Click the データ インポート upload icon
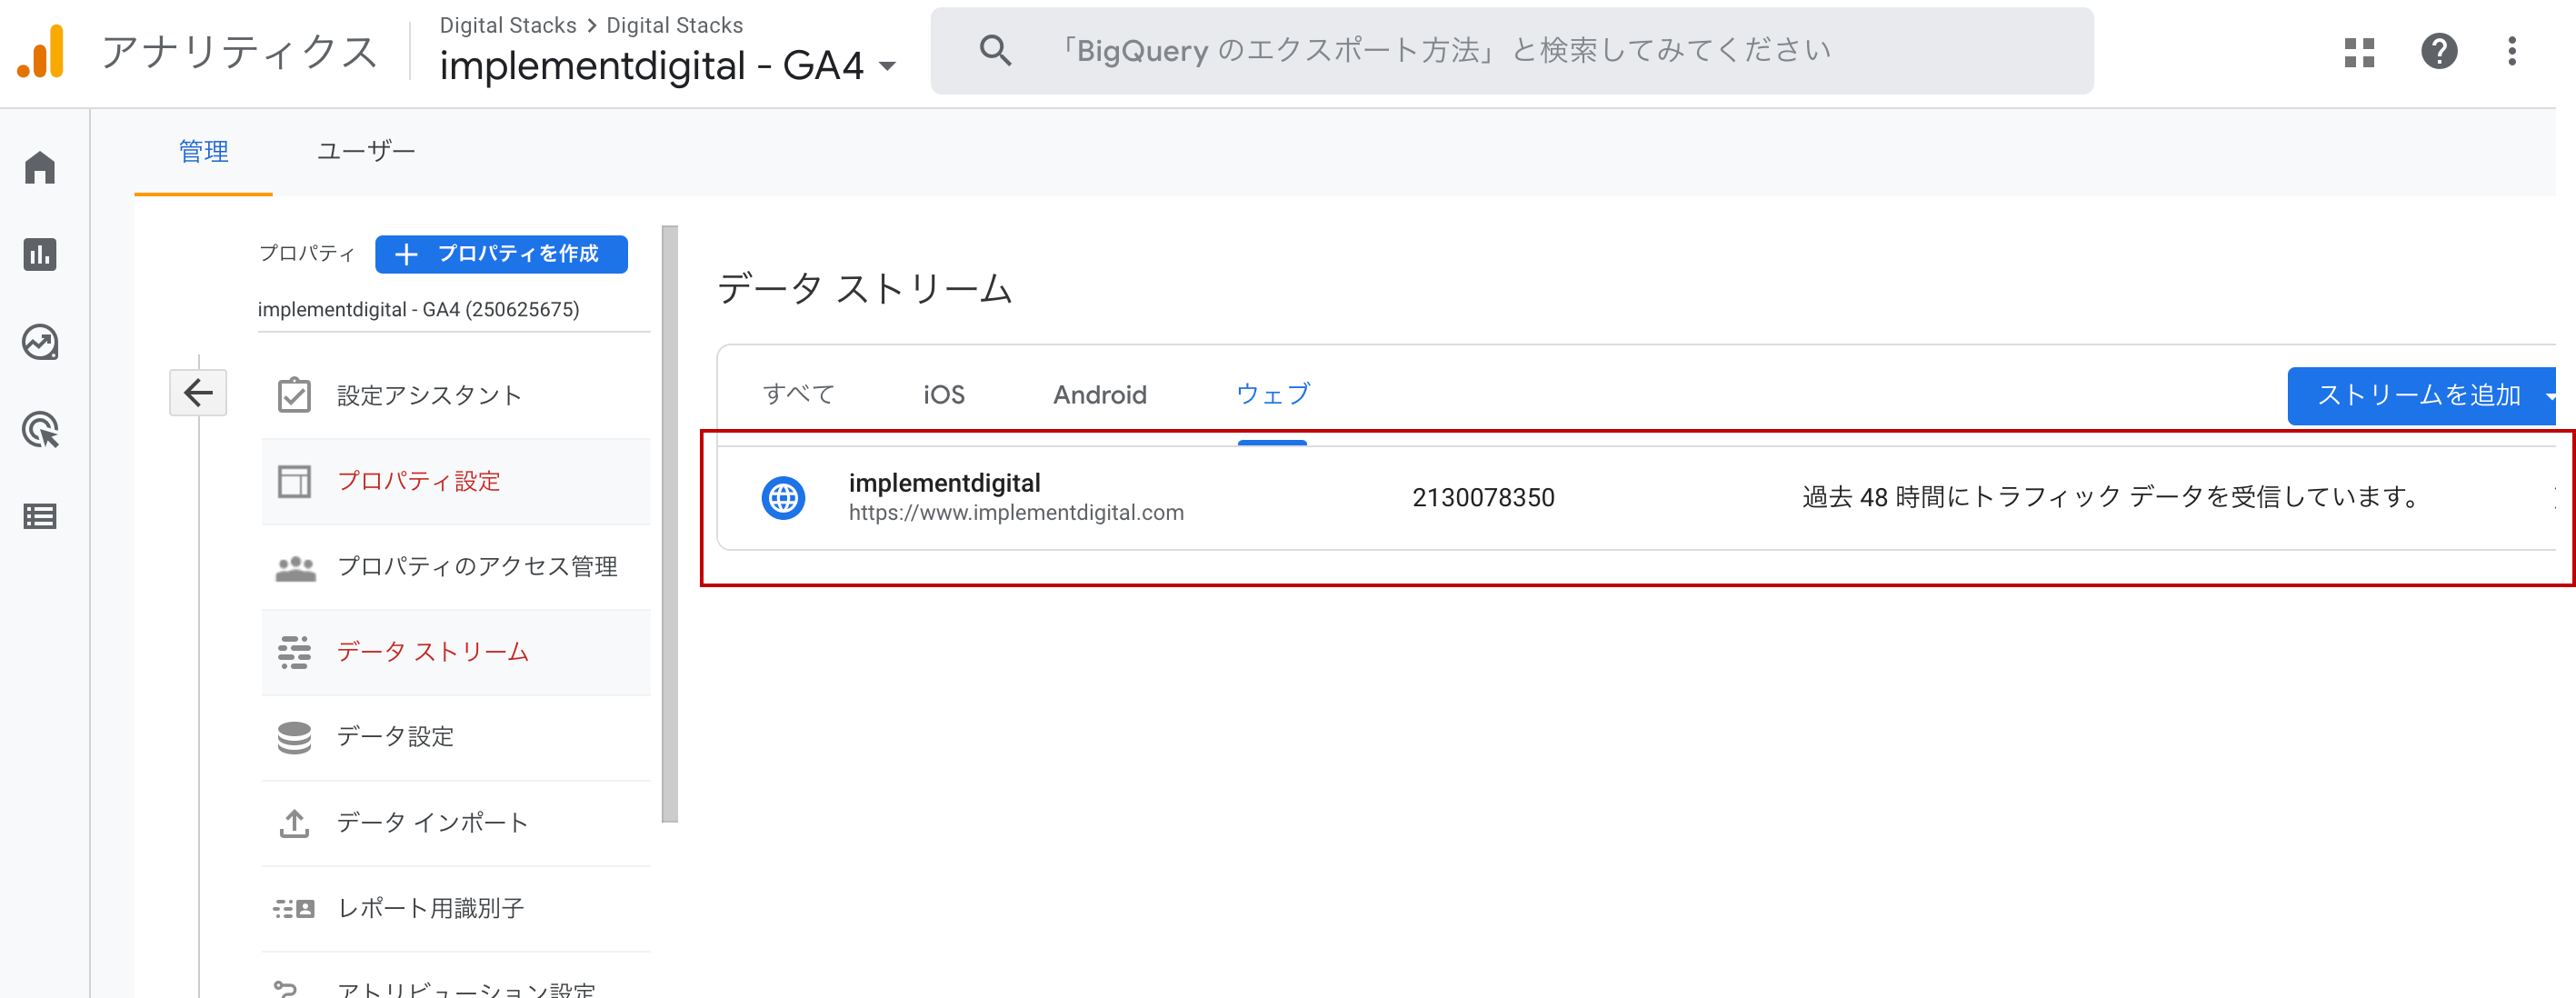The width and height of the screenshot is (2576, 998). click(x=294, y=823)
